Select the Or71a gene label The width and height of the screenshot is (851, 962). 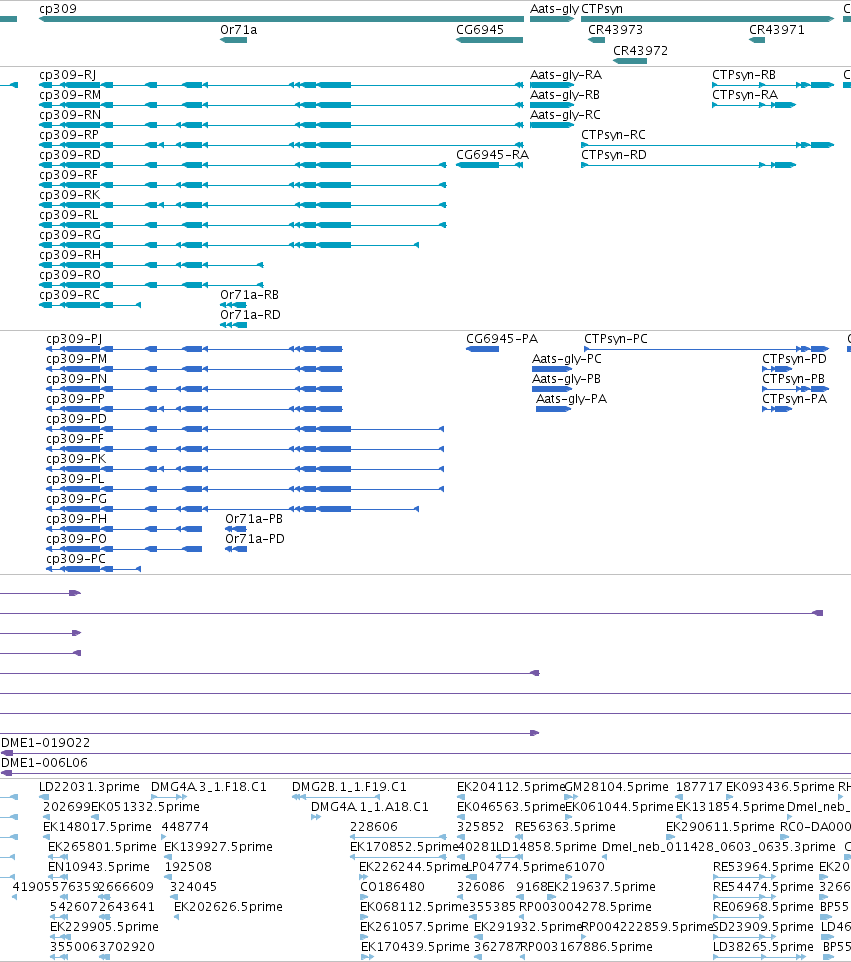click(239, 29)
